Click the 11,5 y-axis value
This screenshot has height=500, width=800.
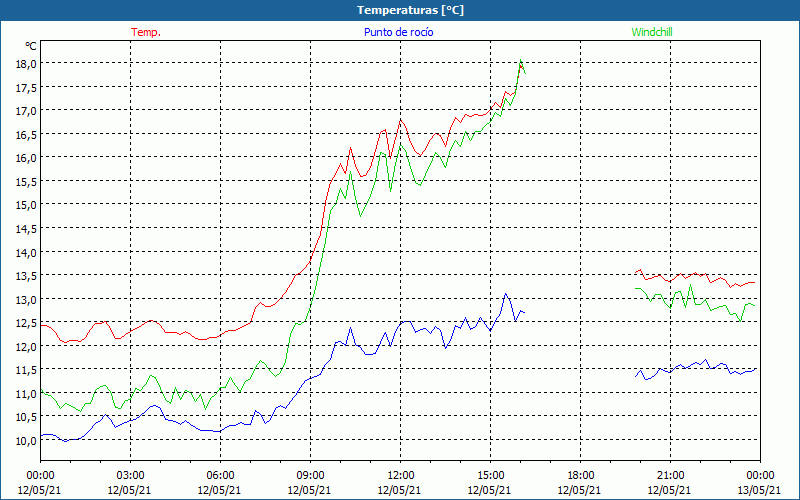[x=26, y=370]
